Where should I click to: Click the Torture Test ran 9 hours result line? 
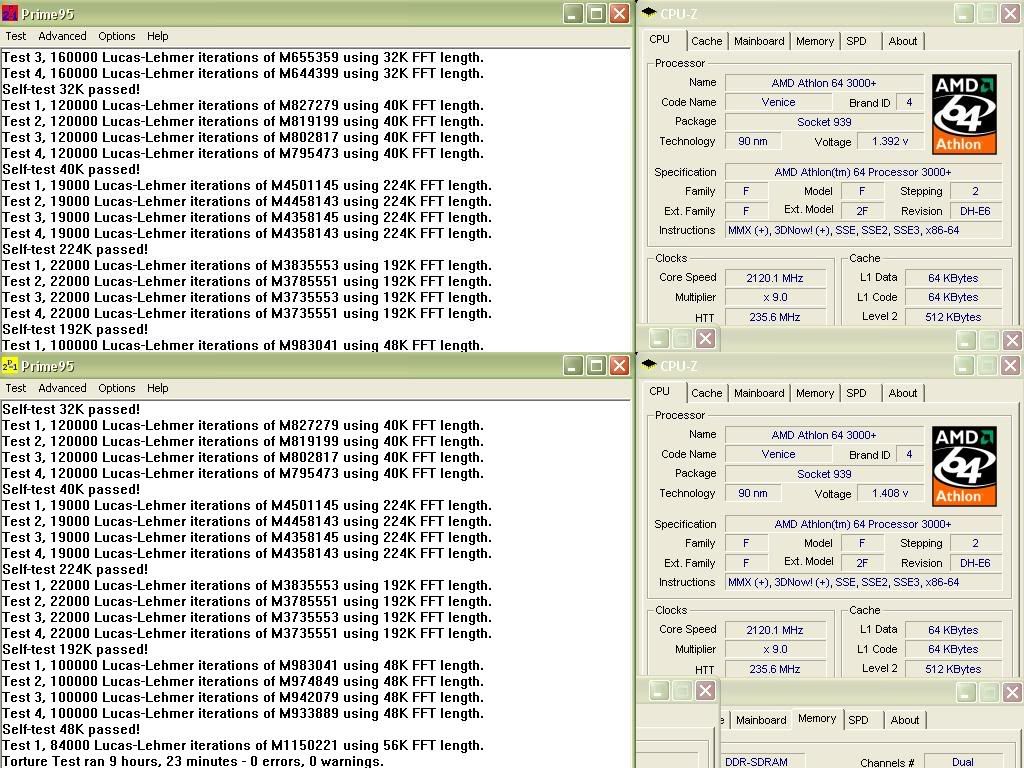[193, 761]
